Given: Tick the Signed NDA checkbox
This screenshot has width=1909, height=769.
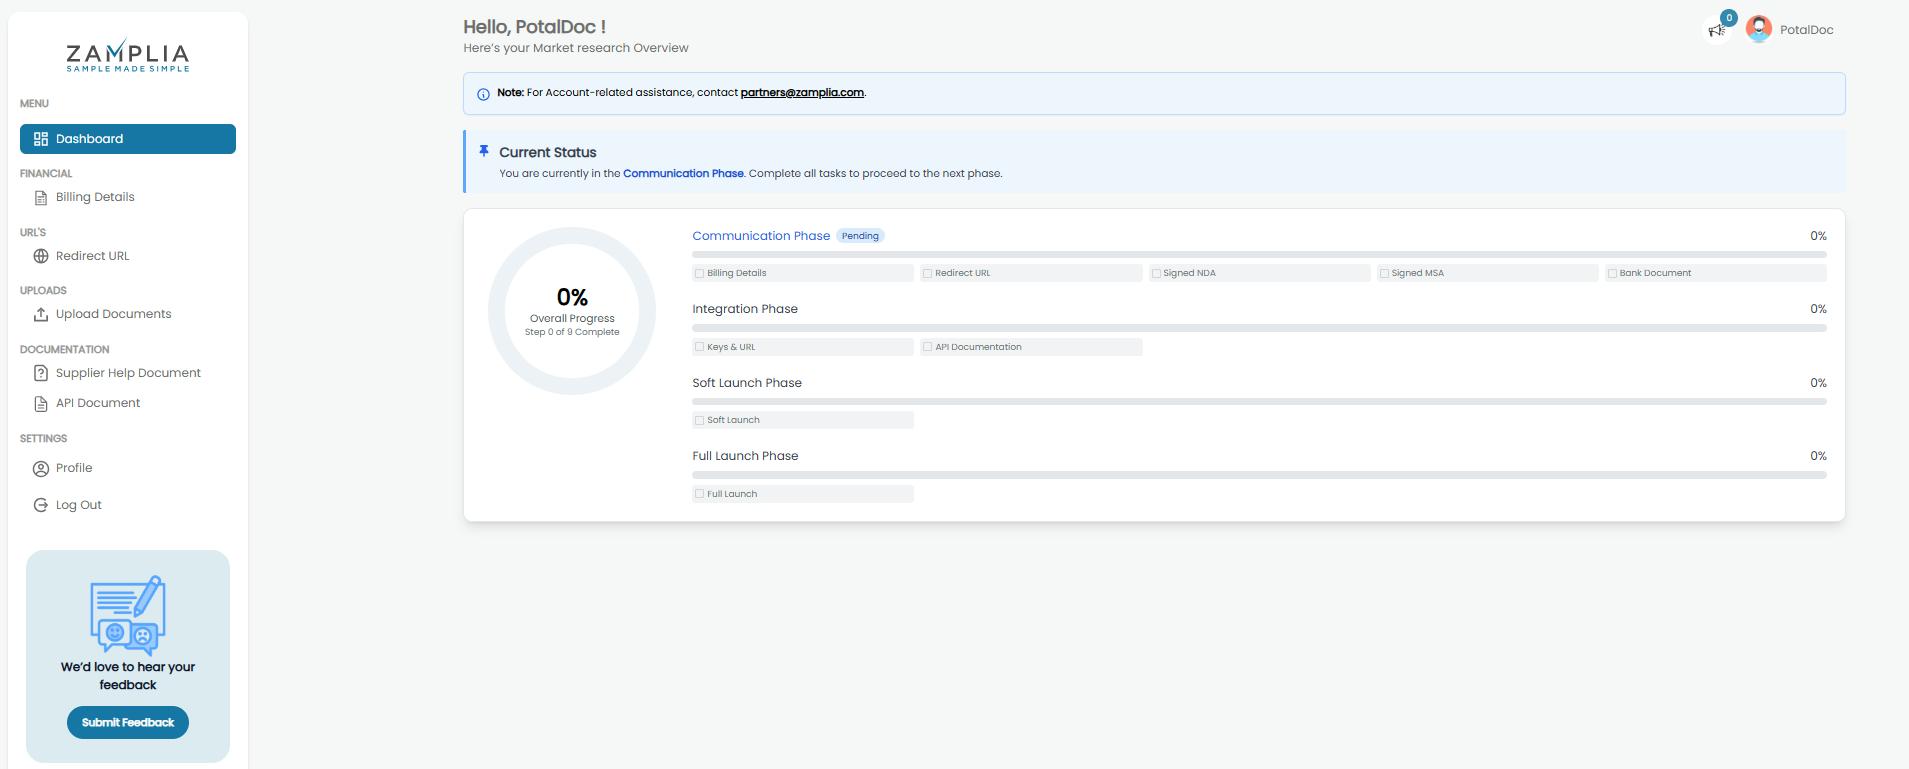Looking at the screenshot, I should pyautogui.click(x=1156, y=273).
